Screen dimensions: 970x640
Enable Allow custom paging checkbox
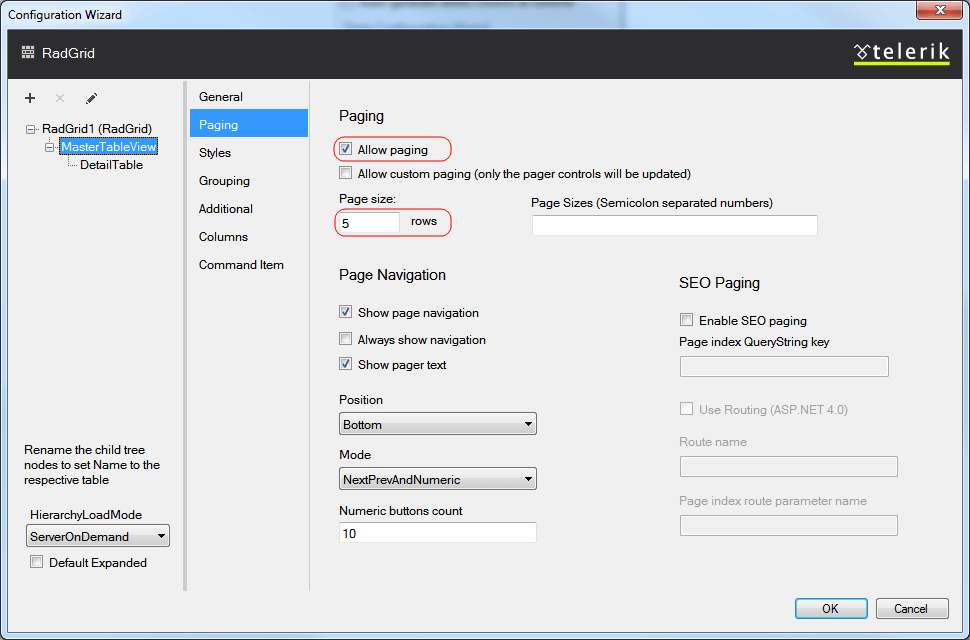(x=346, y=174)
